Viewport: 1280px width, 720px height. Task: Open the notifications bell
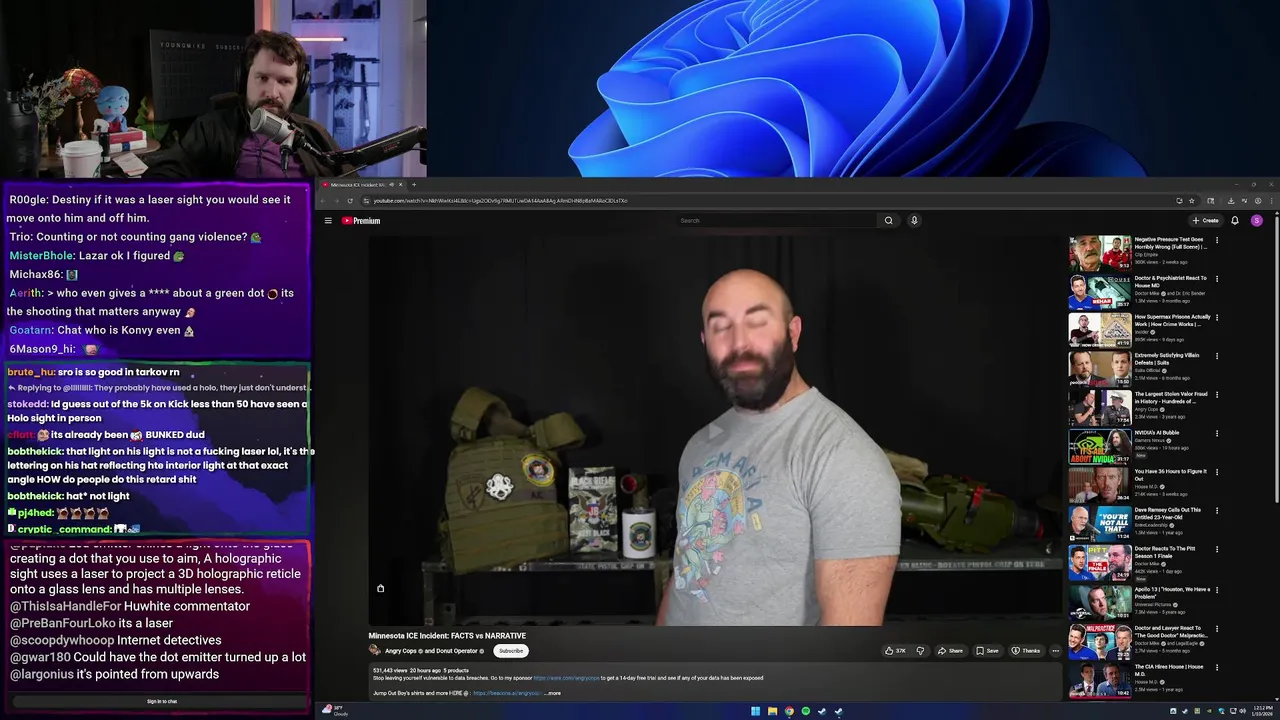[1235, 221]
